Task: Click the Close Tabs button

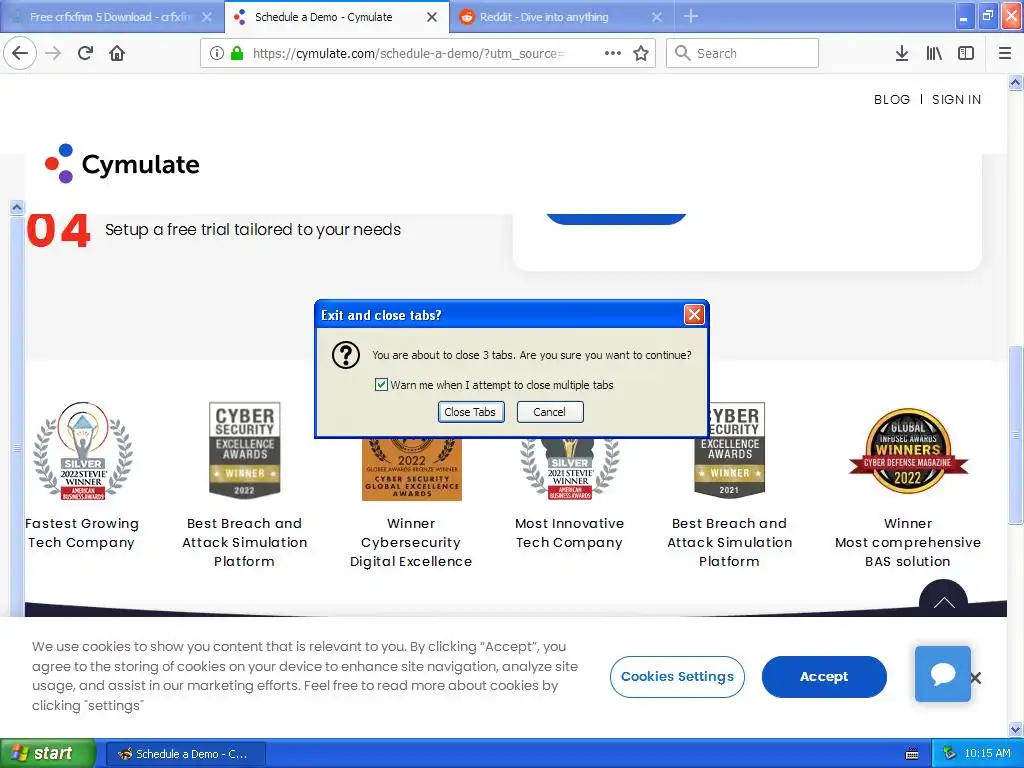Action: [470, 412]
